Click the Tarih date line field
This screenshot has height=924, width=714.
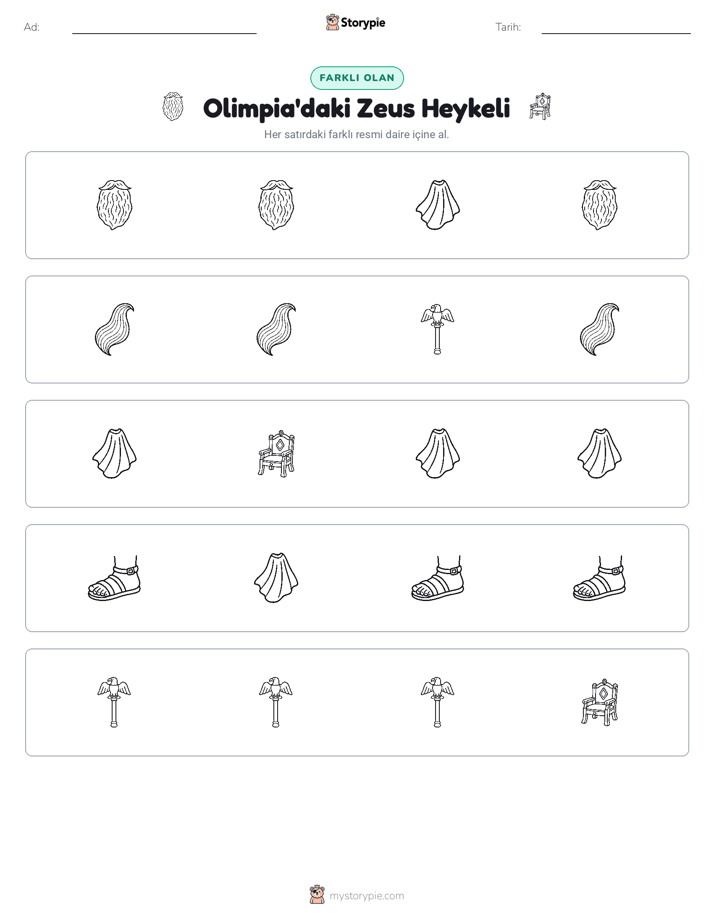[x=616, y=27]
